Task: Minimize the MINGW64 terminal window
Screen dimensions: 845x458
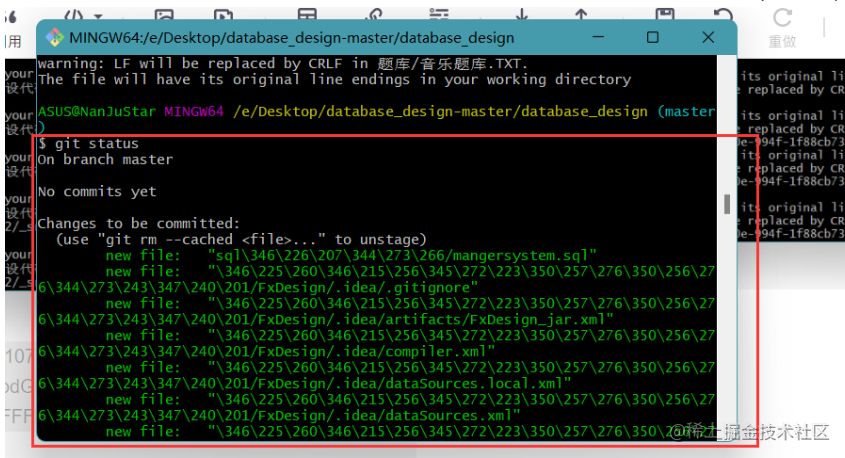Action: click(x=598, y=37)
